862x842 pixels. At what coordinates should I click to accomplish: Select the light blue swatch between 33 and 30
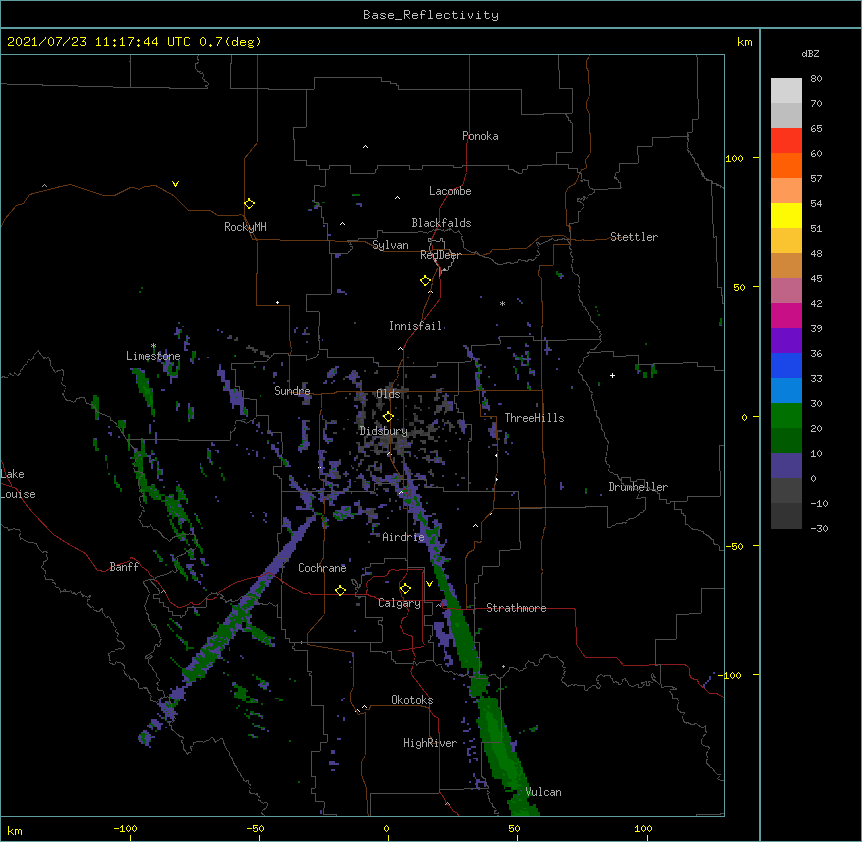click(786, 391)
